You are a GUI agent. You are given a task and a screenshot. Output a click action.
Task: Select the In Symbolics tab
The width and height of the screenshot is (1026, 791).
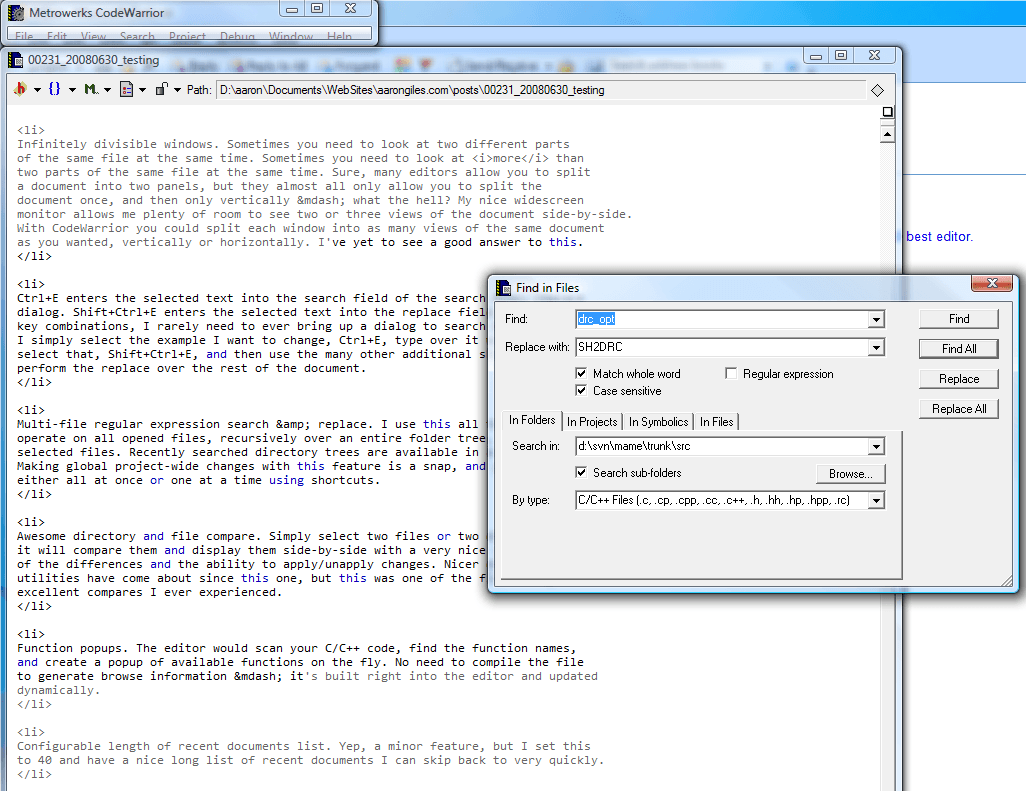point(658,422)
